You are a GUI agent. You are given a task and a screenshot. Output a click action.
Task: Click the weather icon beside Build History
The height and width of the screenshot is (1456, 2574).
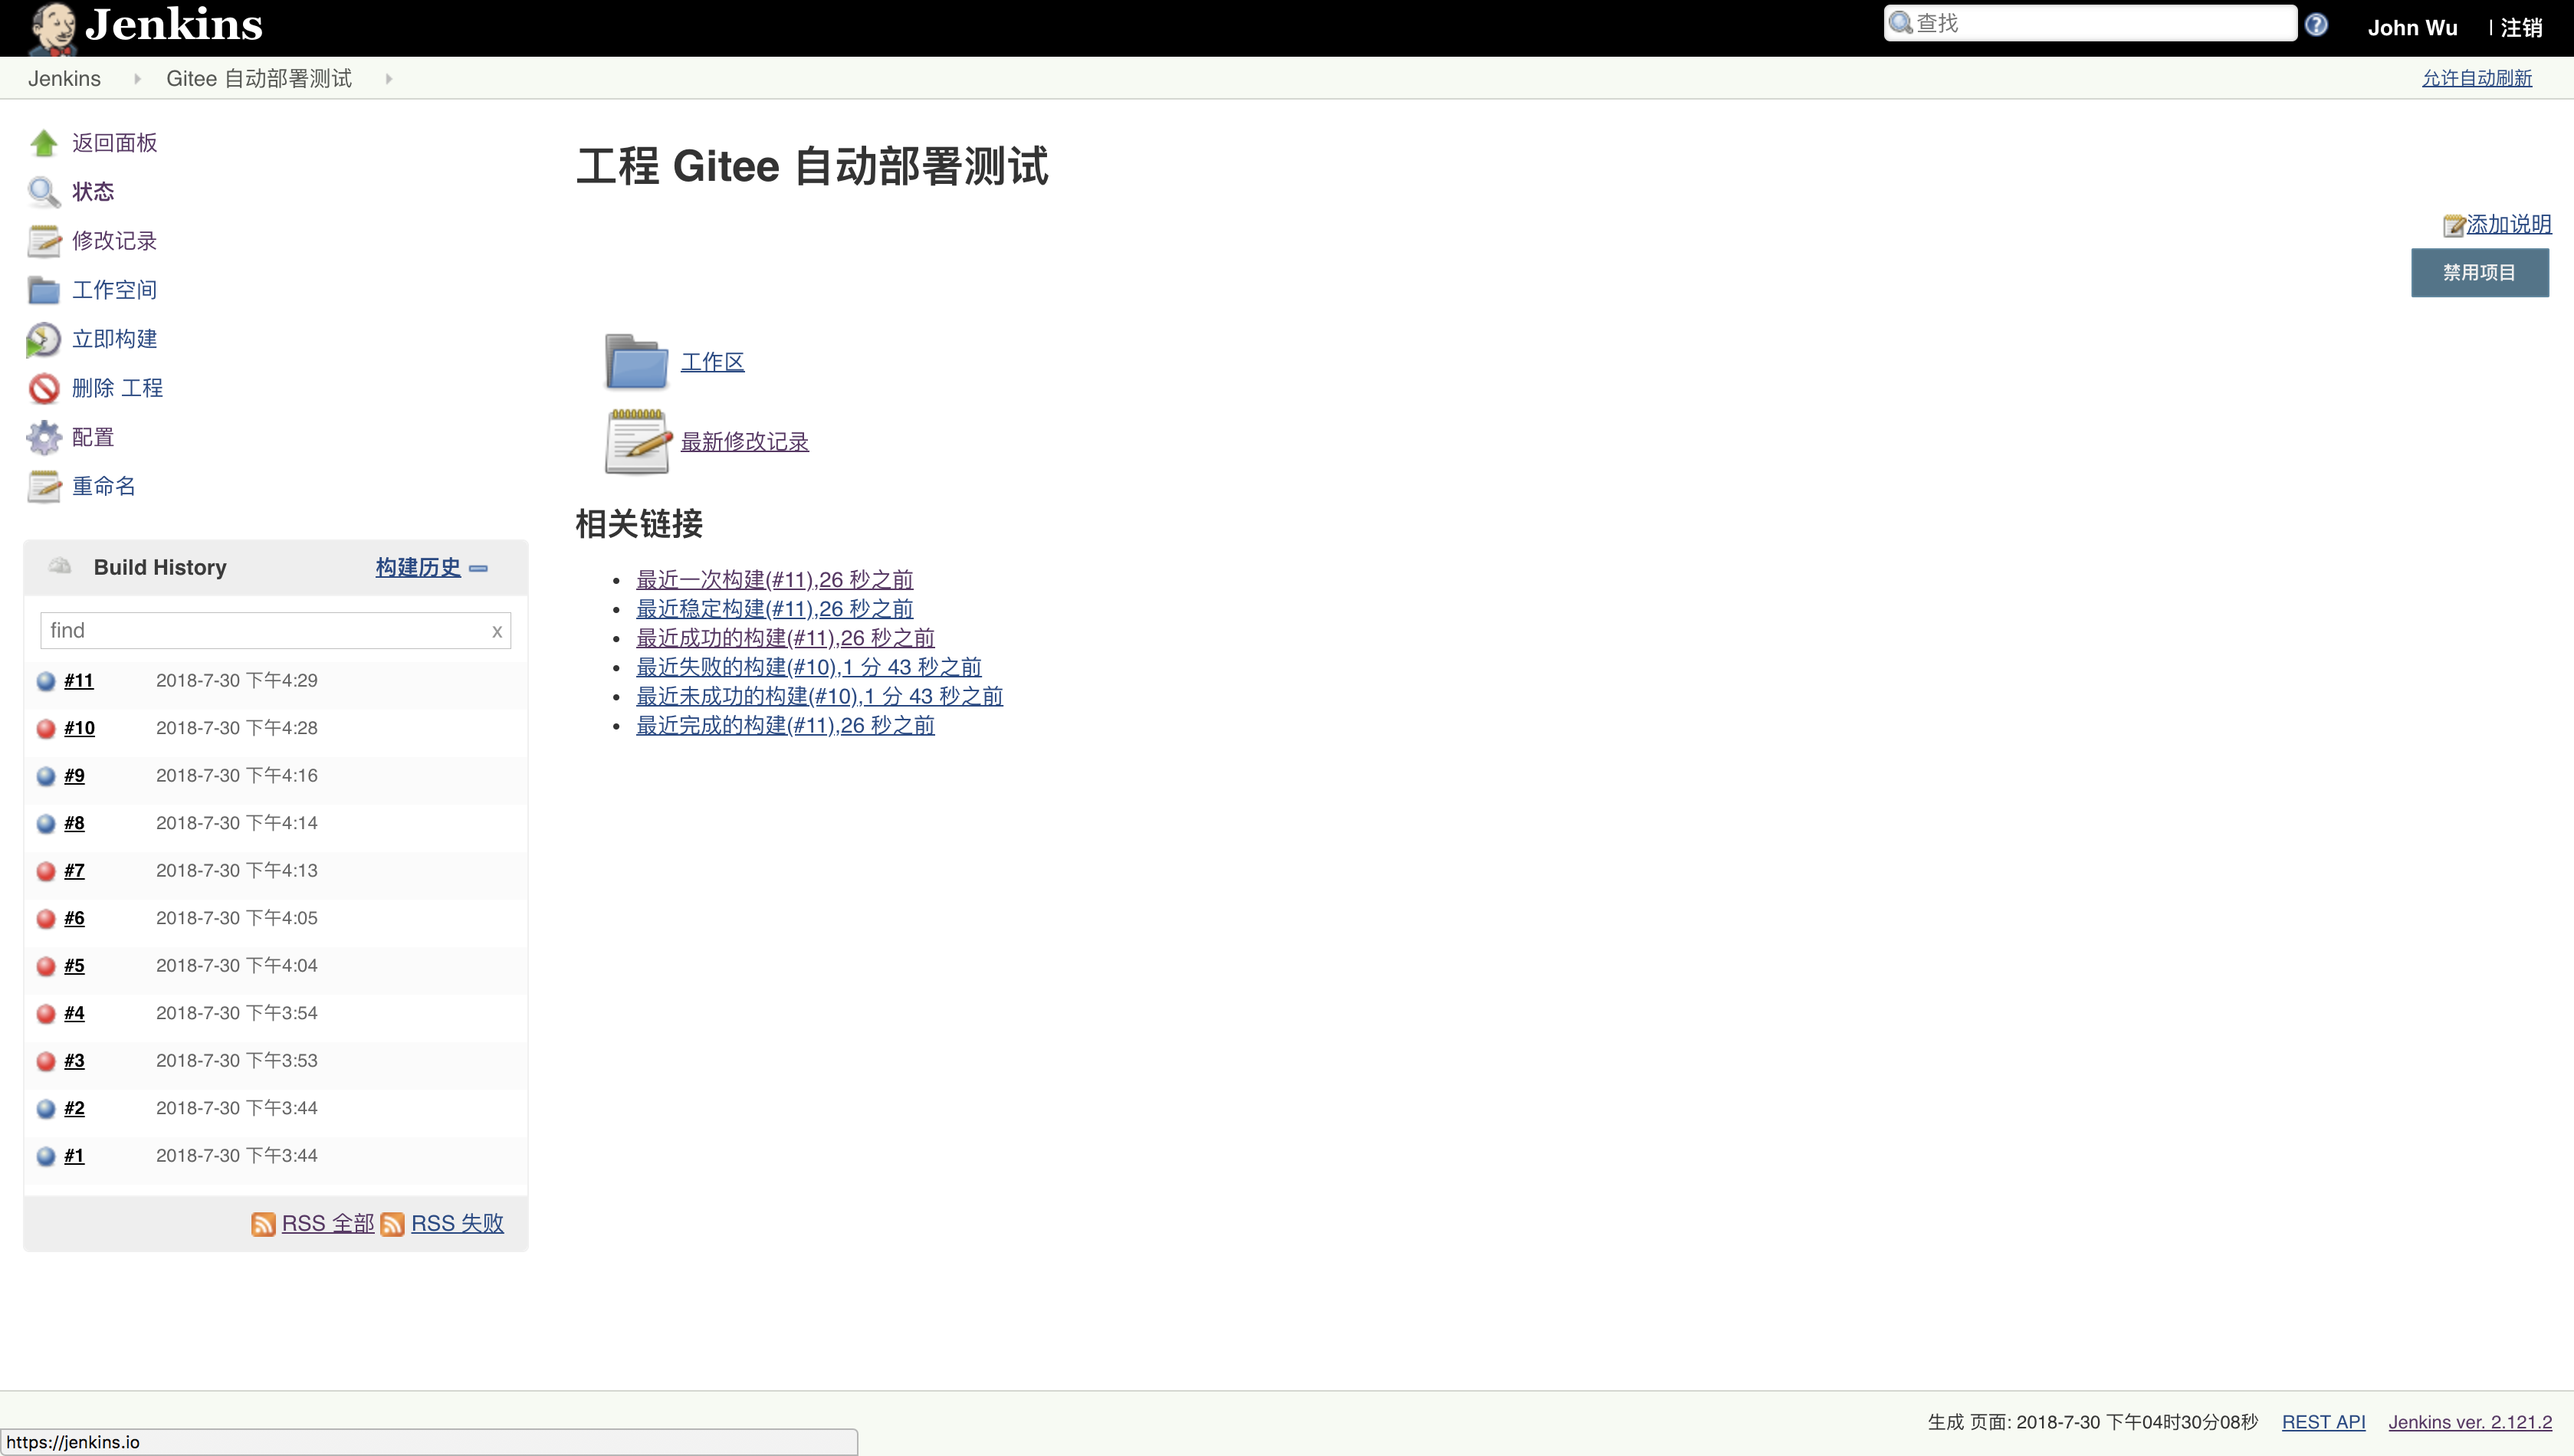[60, 566]
